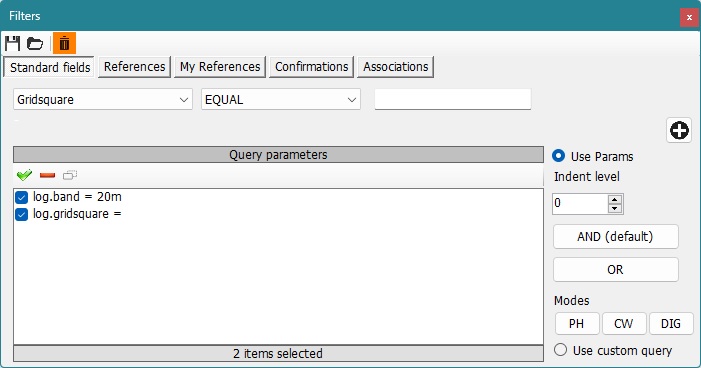Screen dimensions: 701x368
Task: Open the References tab
Action: 135,67
